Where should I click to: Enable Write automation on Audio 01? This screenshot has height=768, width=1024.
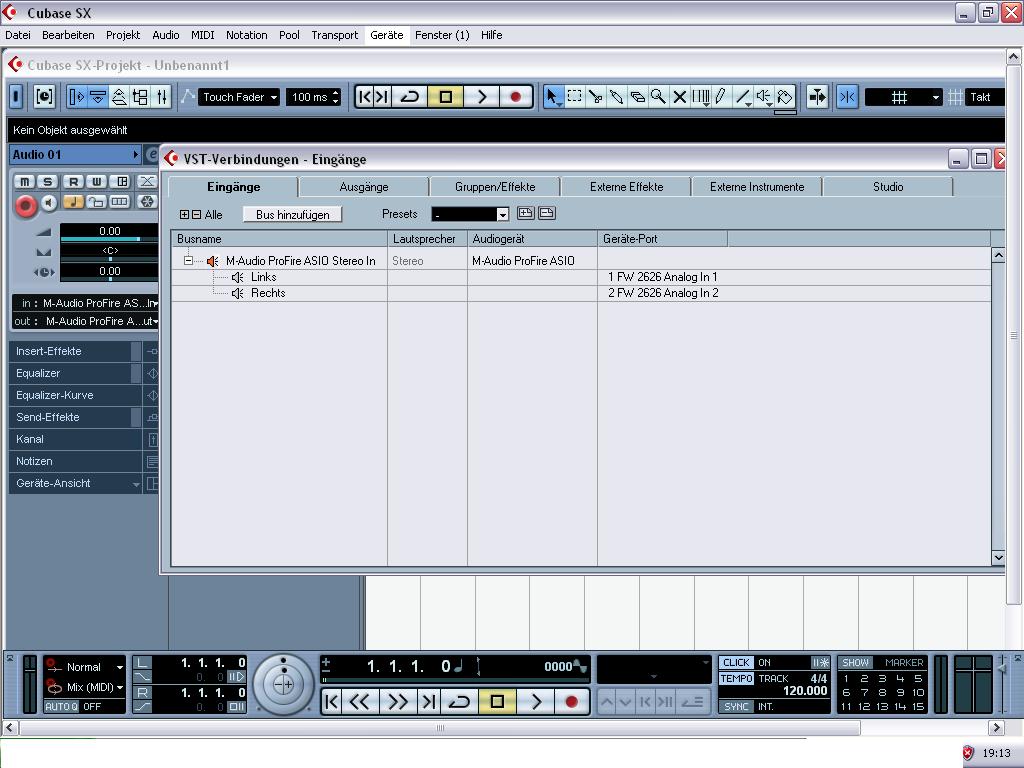tap(97, 182)
